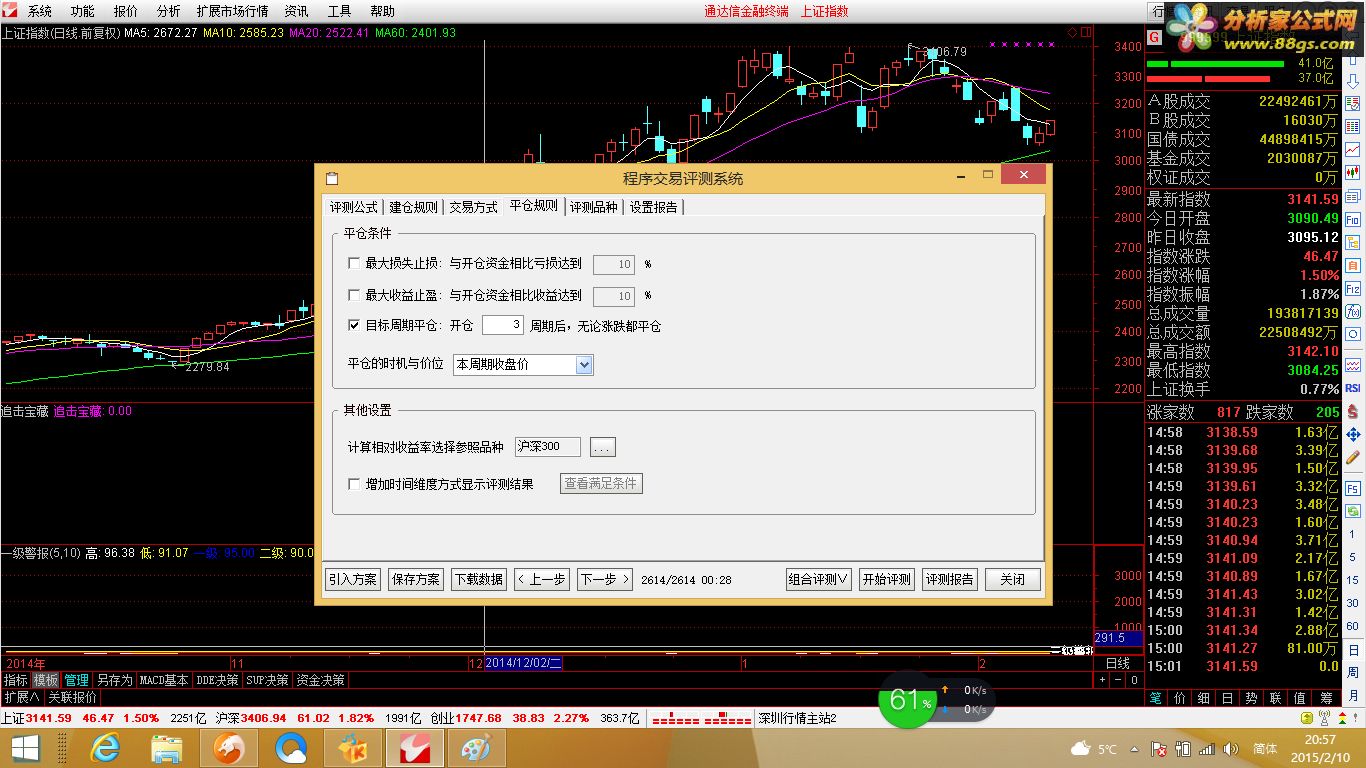Click the wave chart icon above RSI
The height and width of the screenshot is (768, 1366).
click(x=1353, y=365)
